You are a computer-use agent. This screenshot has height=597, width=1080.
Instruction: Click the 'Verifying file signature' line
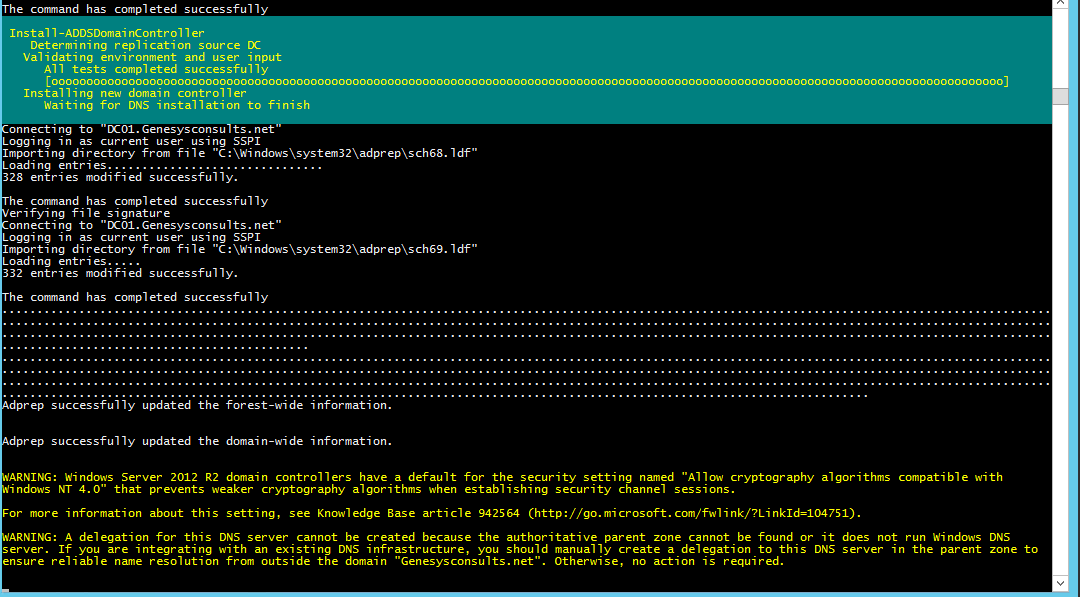pyautogui.click(x=86, y=213)
